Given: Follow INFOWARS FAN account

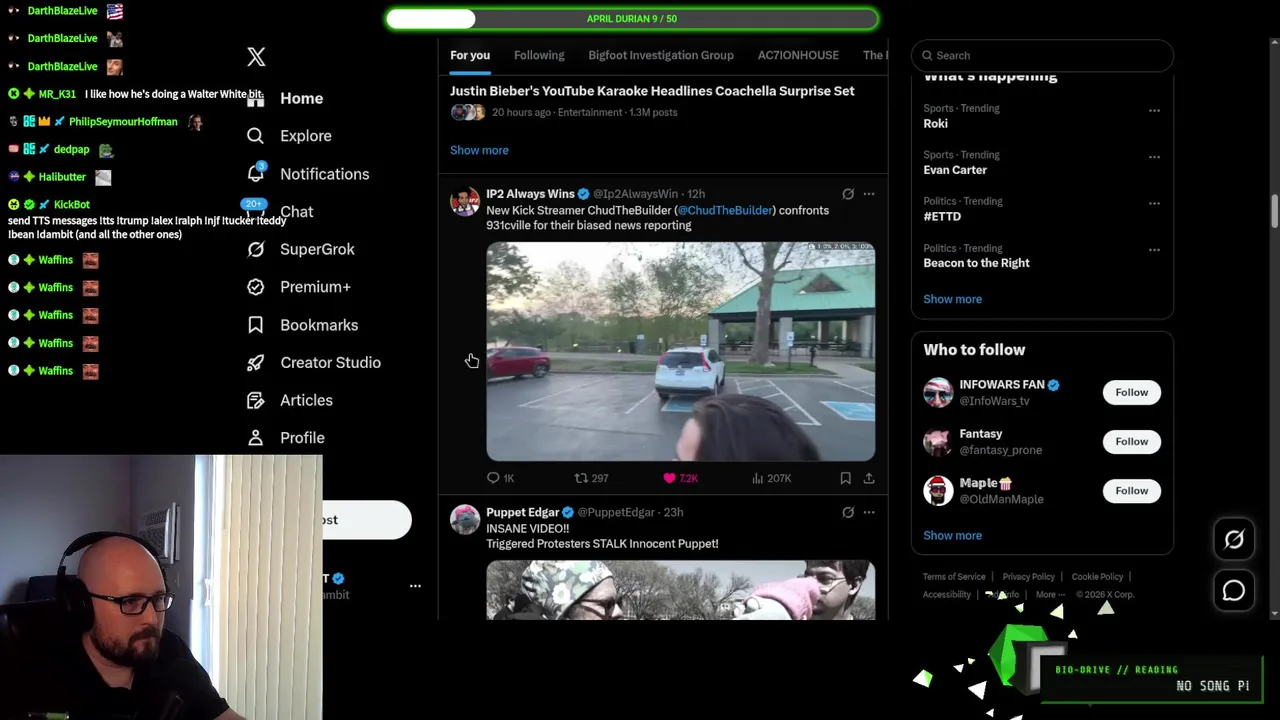Looking at the screenshot, I should (1132, 392).
